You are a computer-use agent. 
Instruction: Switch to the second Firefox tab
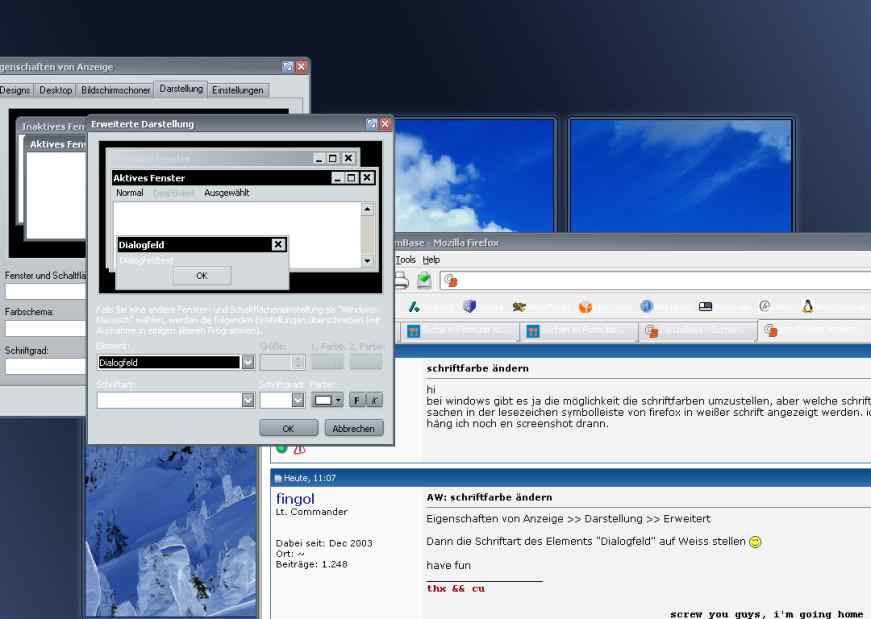(x=578, y=331)
